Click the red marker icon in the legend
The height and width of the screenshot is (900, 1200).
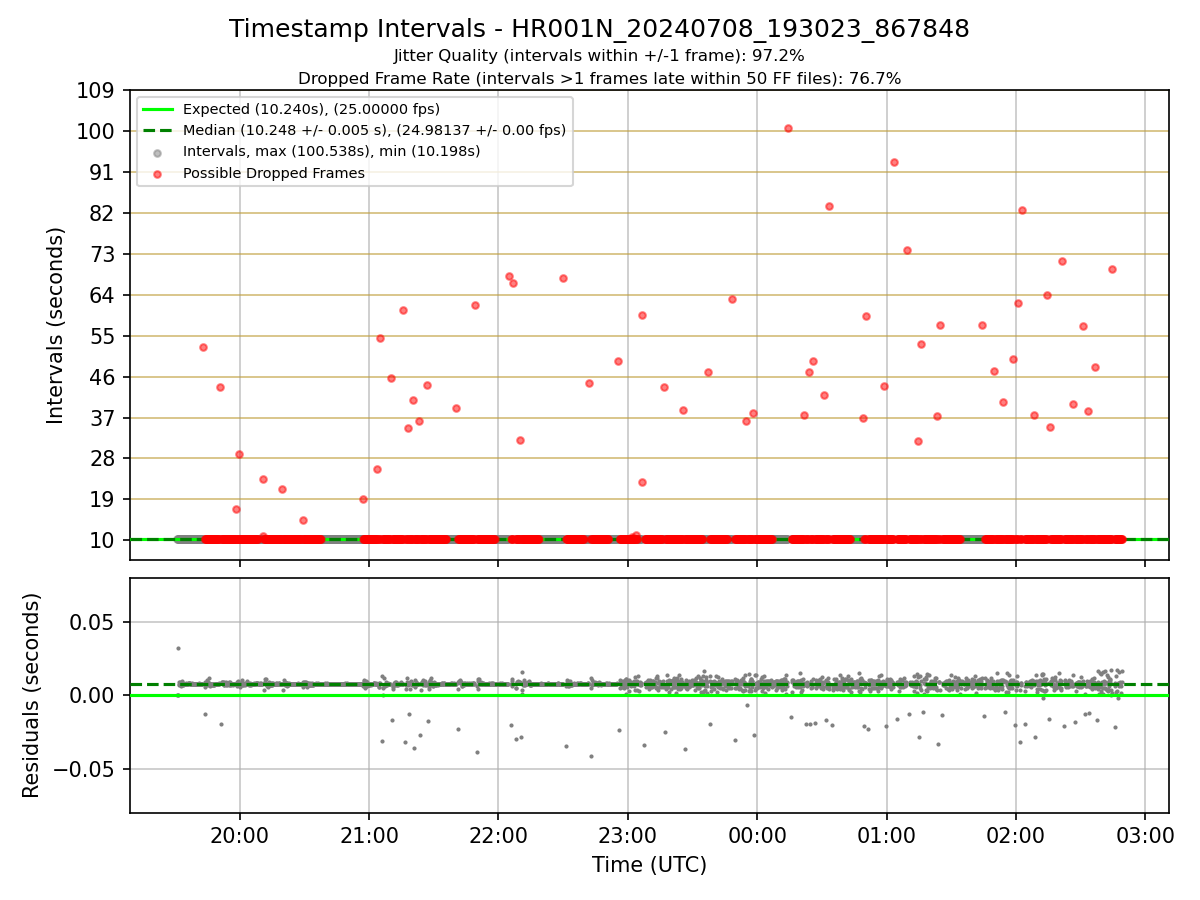pyautogui.click(x=157, y=173)
